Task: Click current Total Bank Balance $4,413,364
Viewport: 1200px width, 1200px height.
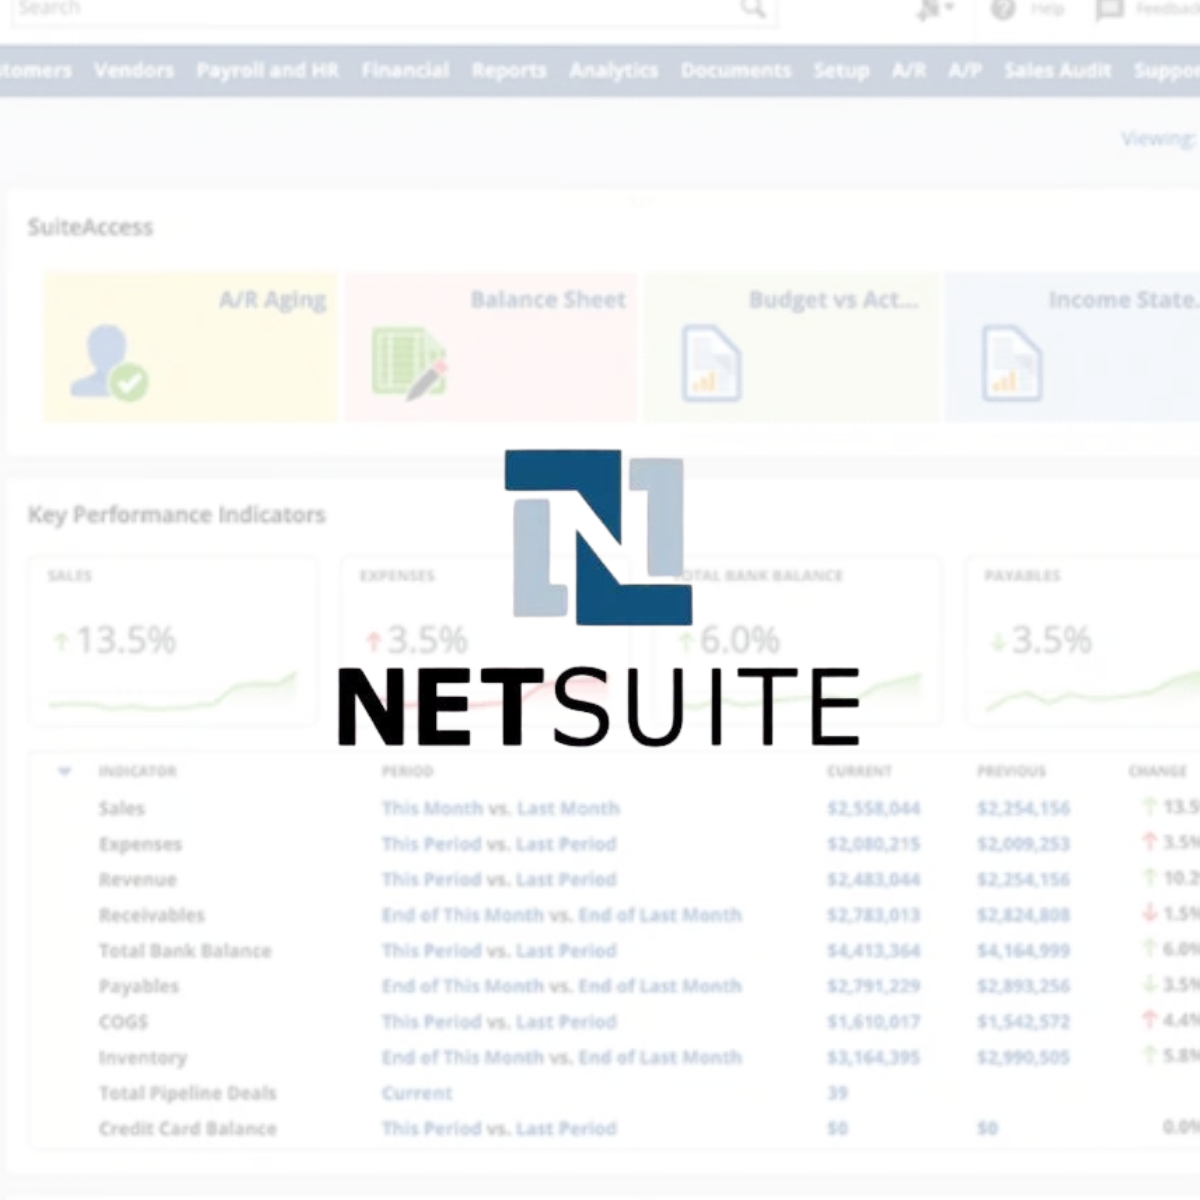Action: (874, 950)
